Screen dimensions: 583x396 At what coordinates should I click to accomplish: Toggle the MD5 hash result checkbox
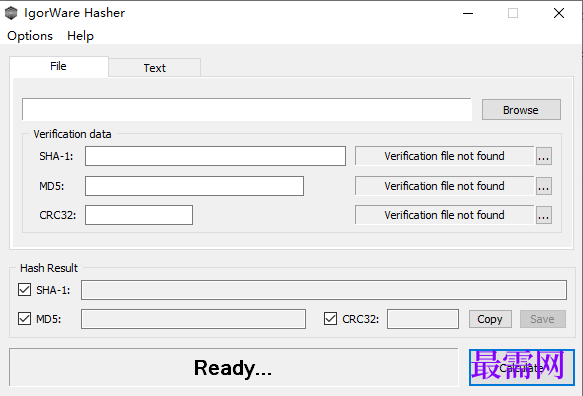[x=25, y=319]
